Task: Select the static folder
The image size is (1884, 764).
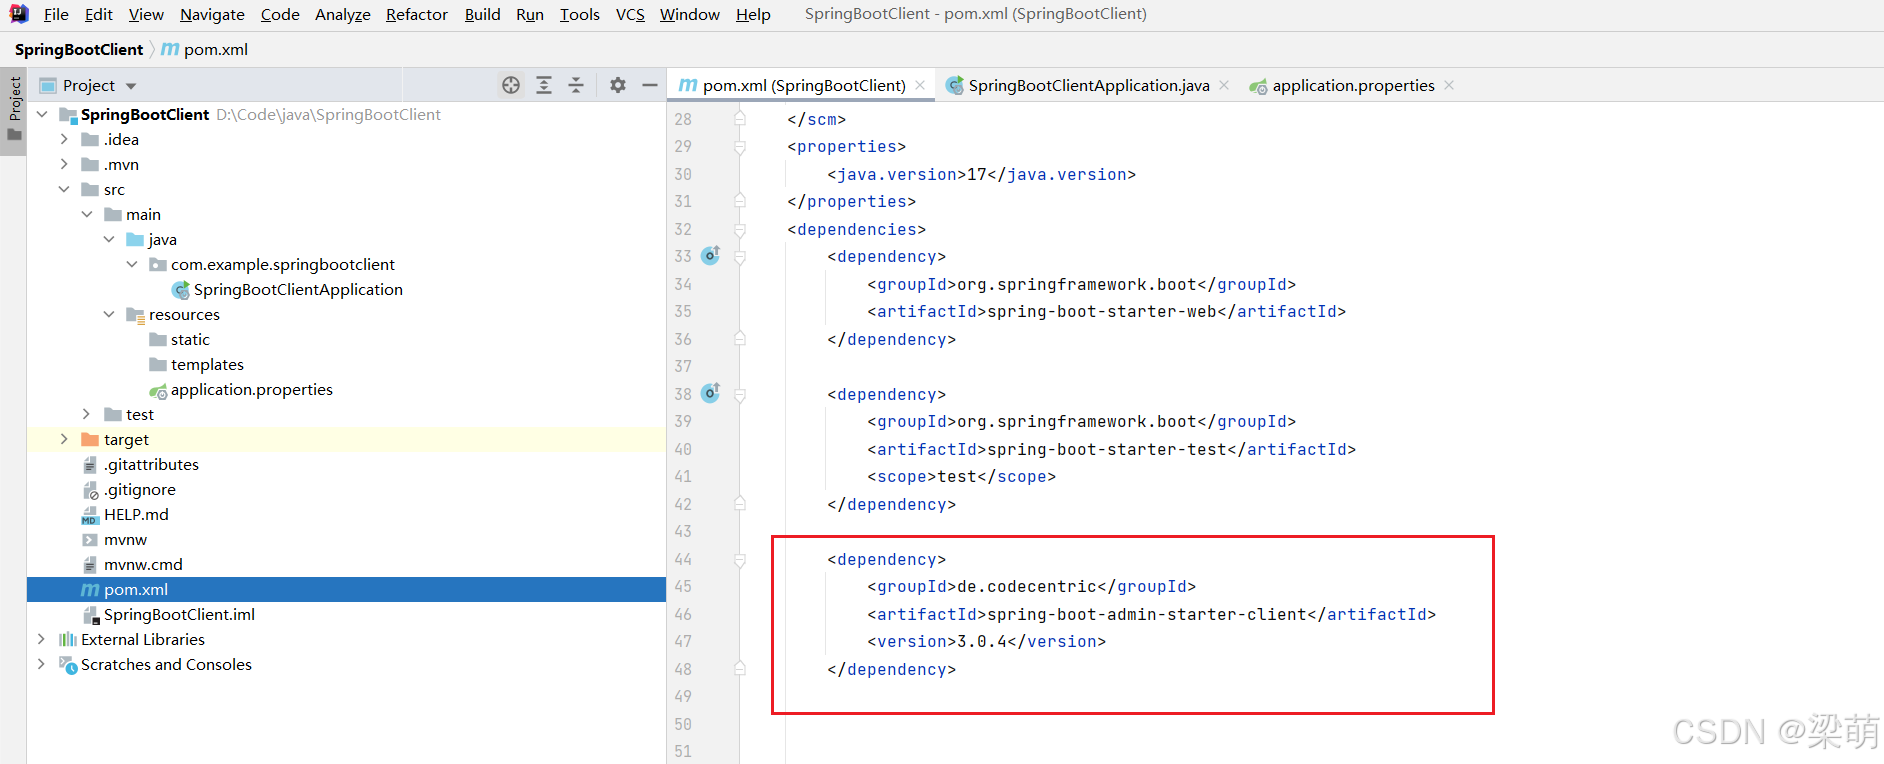Action: (180, 339)
